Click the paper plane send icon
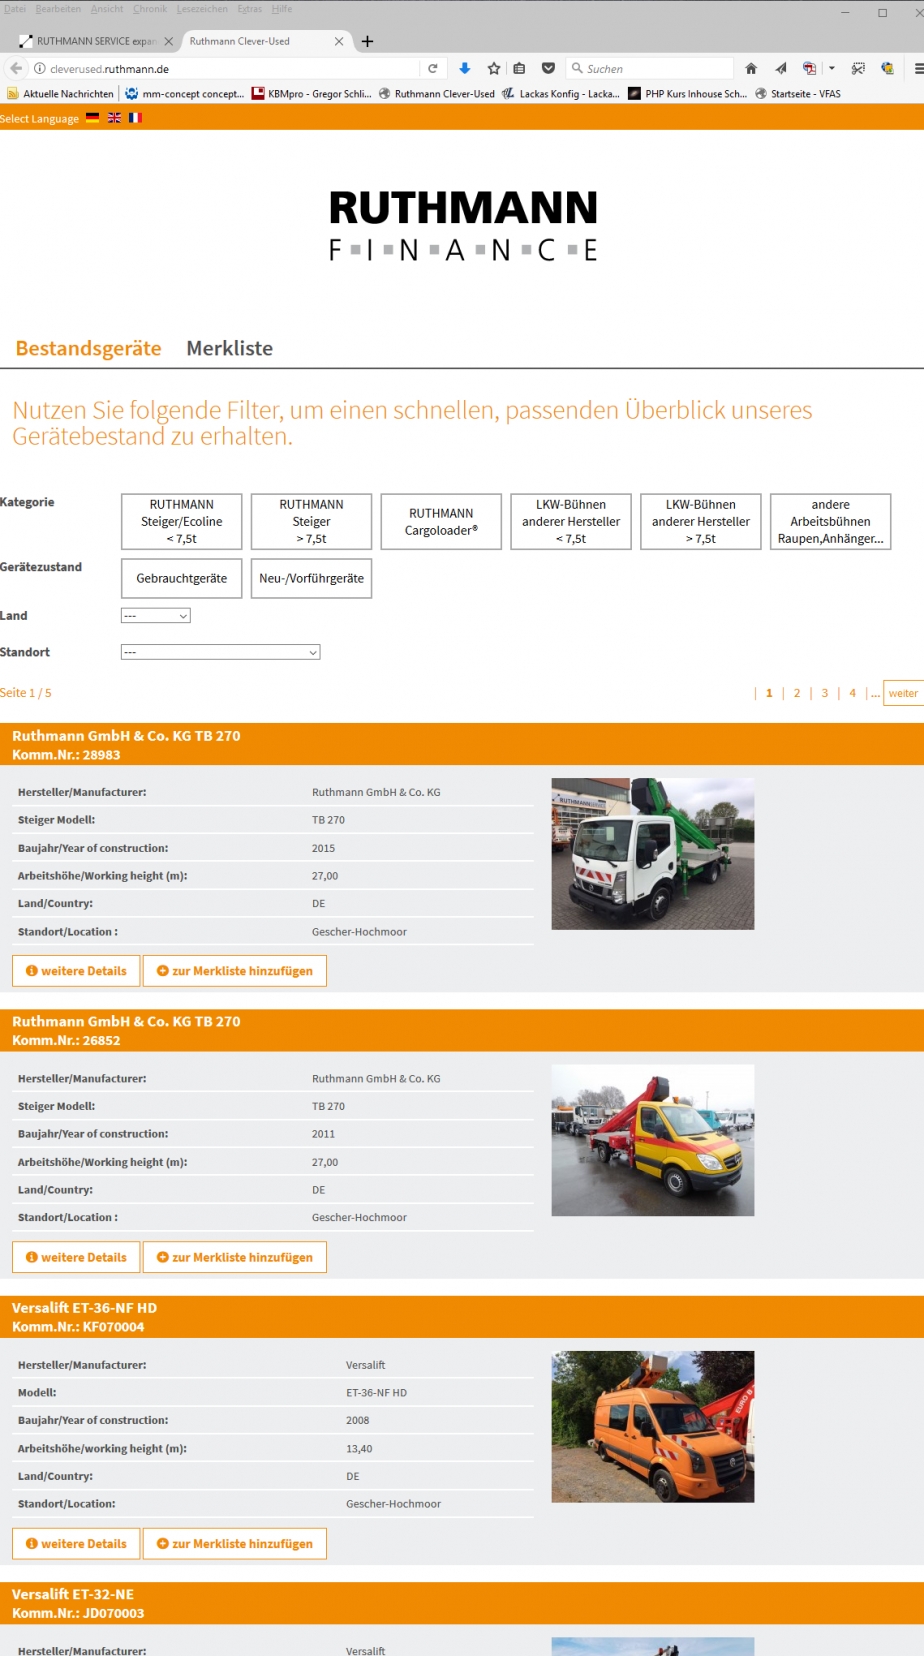Viewport: 924px width, 1656px height. (780, 68)
